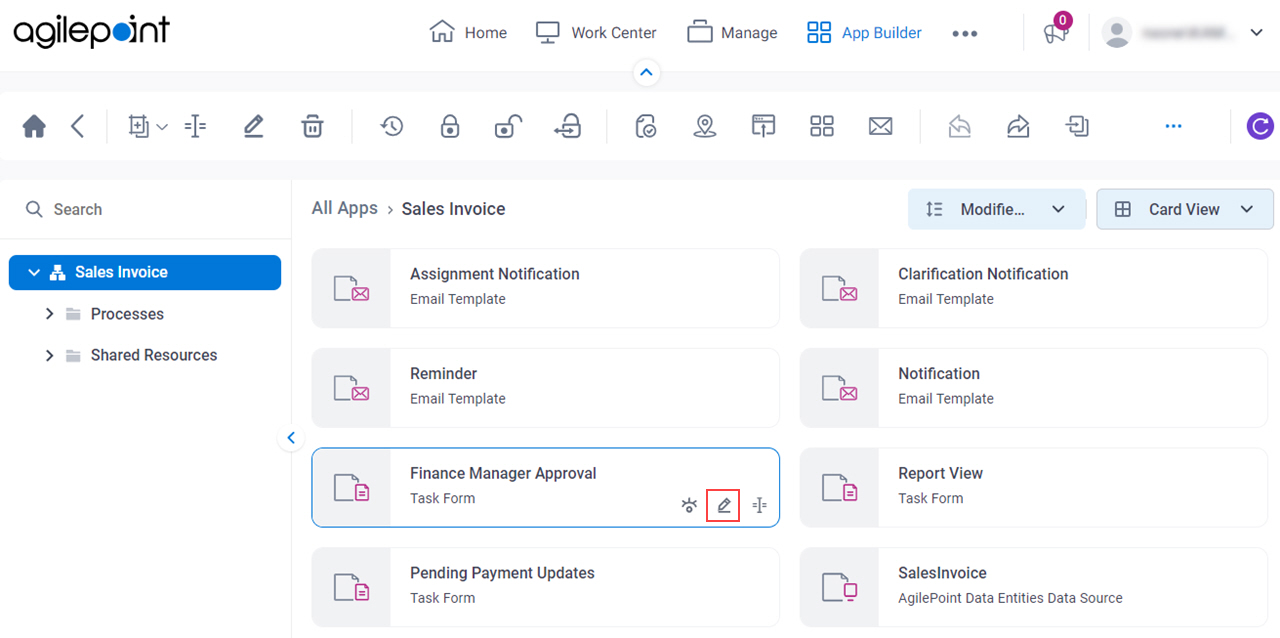Click the purple refresh circle icon

pos(1260,126)
